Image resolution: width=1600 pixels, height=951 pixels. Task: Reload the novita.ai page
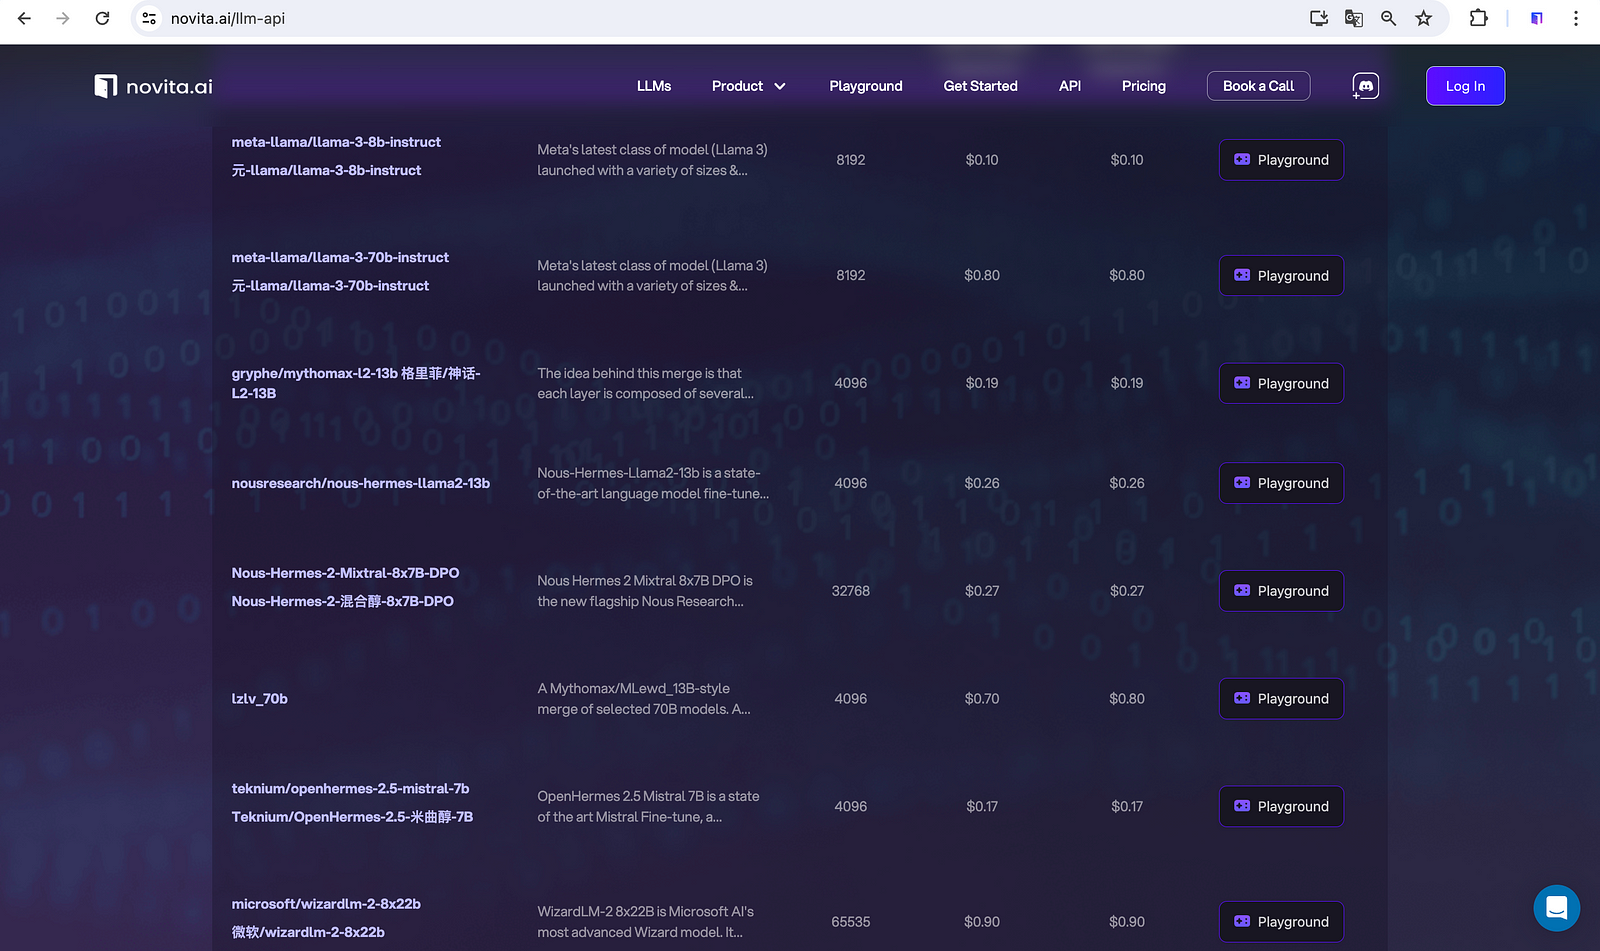(102, 18)
